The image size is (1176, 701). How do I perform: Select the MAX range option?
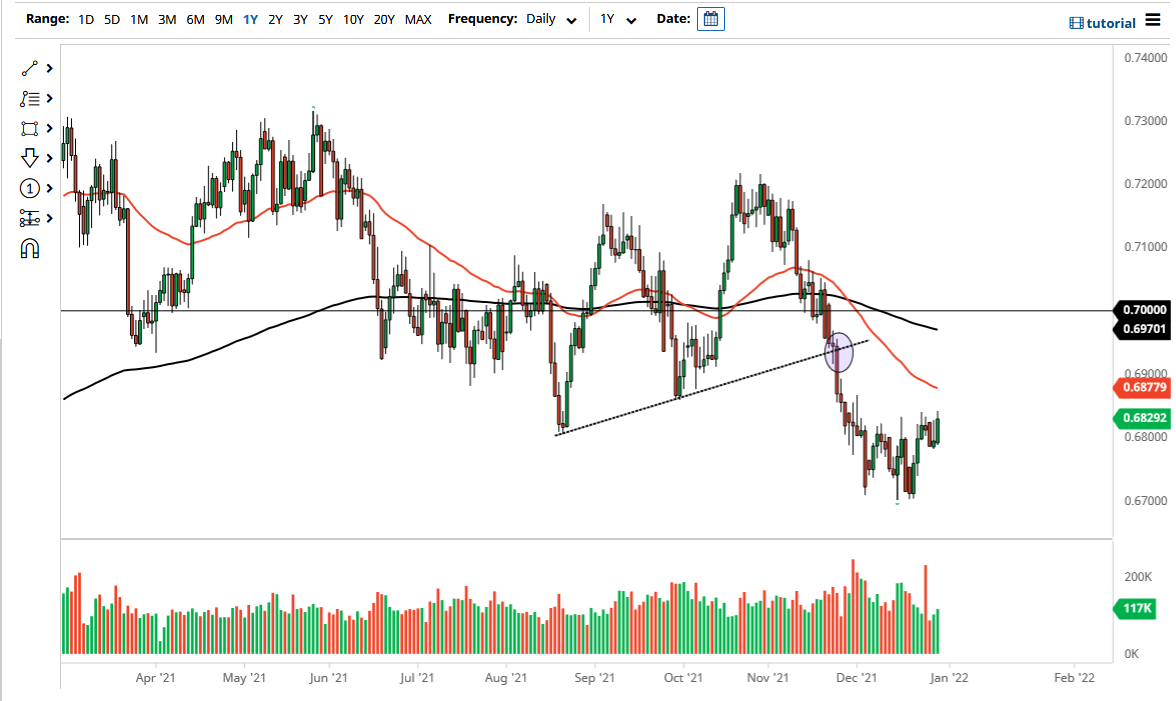[418, 18]
